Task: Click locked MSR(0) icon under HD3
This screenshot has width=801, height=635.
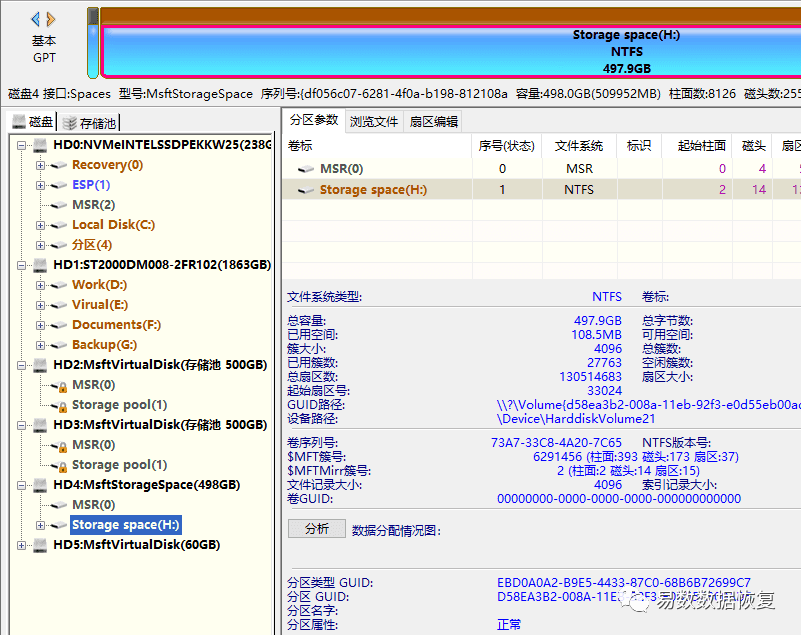Action: 60,446
